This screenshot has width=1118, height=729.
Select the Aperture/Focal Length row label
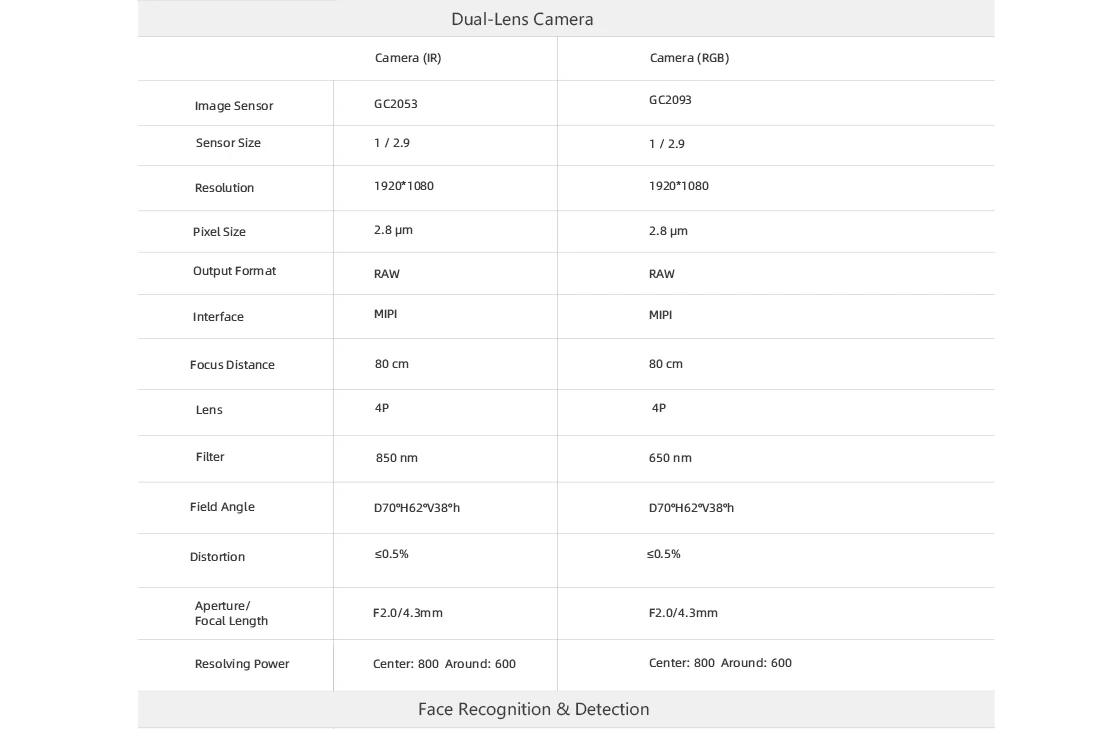click(x=231, y=613)
